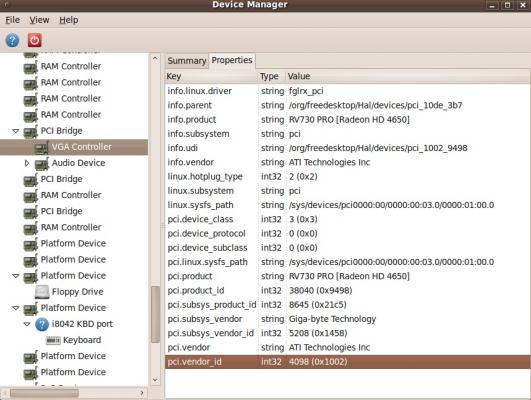Sort by the Type column header
531x400 pixels.
pyautogui.click(x=272, y=76)
